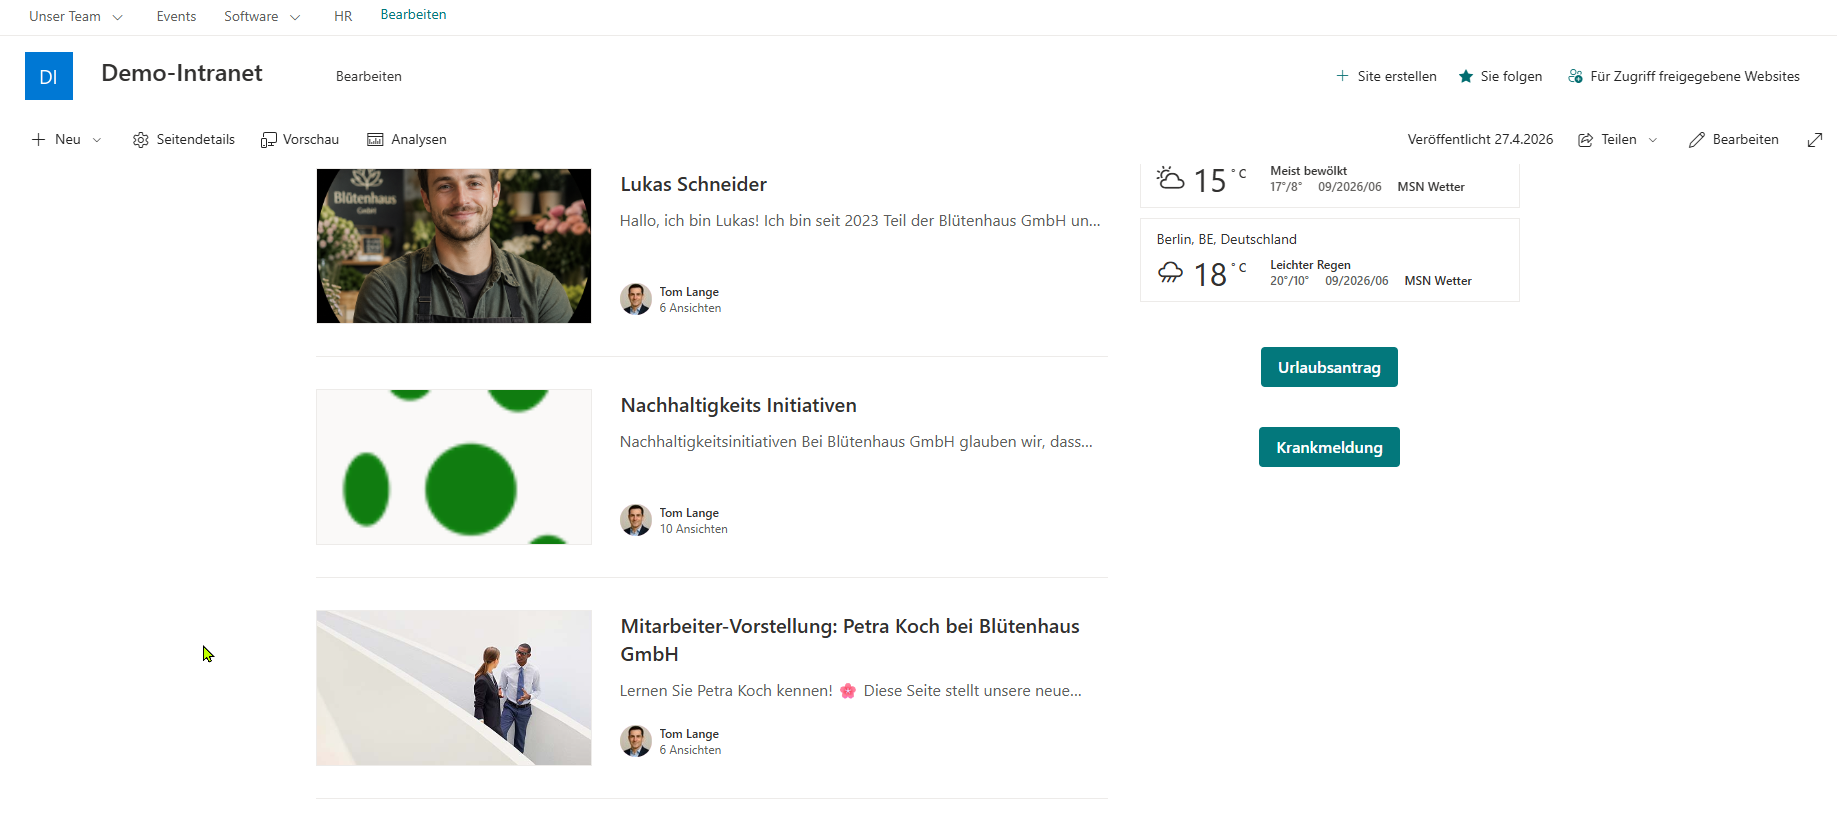The height and width of the screenshot is (825, 1837).
Task: Open the Analysen page statistics
Action: 407,140
